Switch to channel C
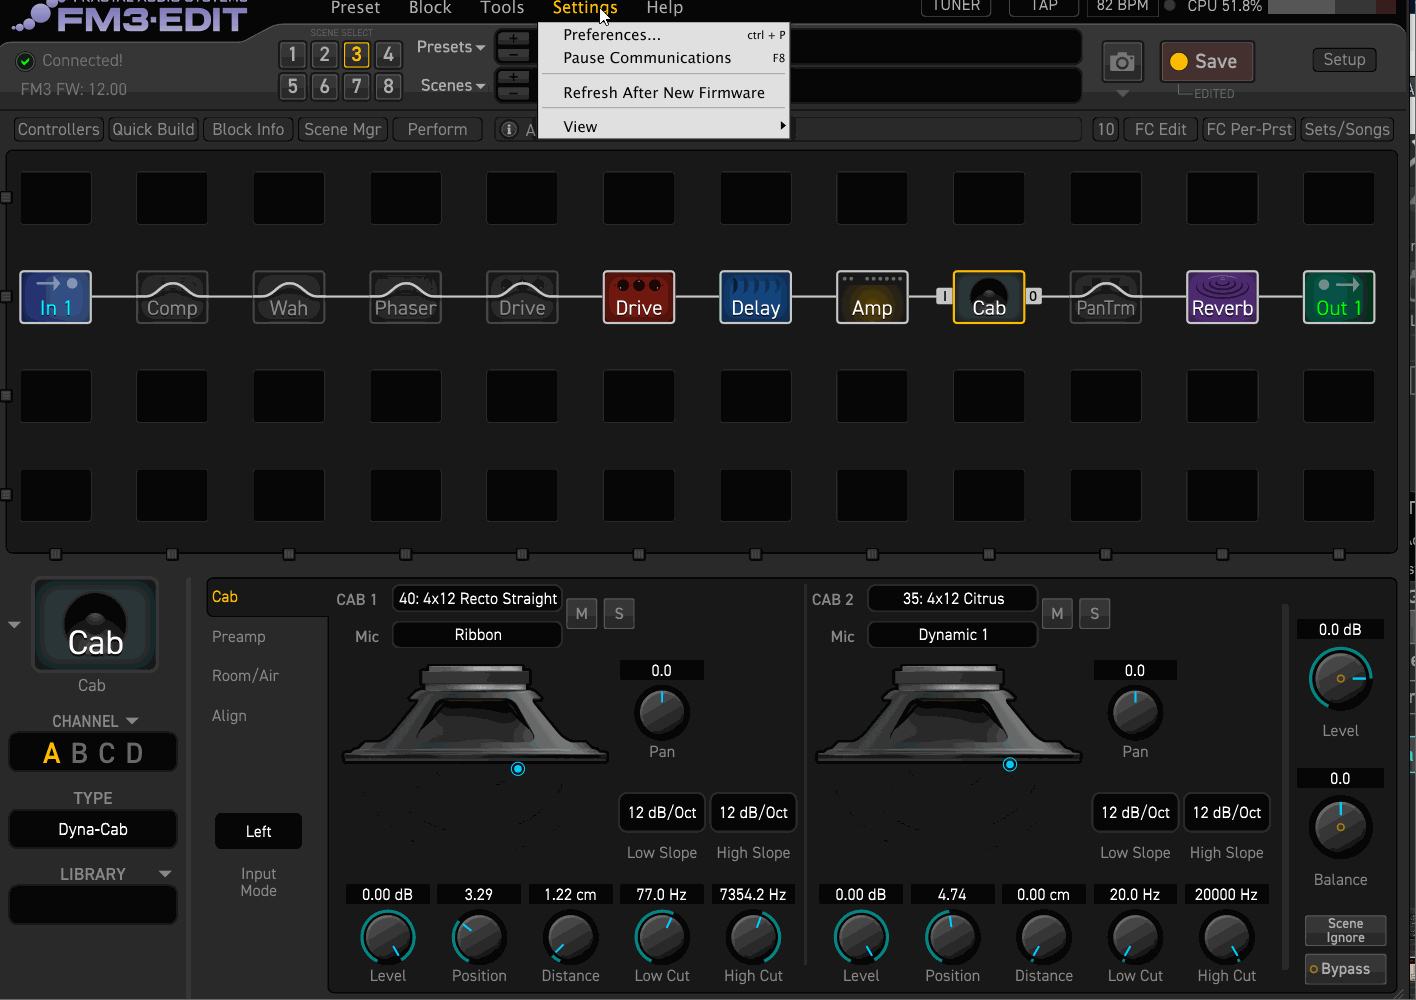 [106, 753]
